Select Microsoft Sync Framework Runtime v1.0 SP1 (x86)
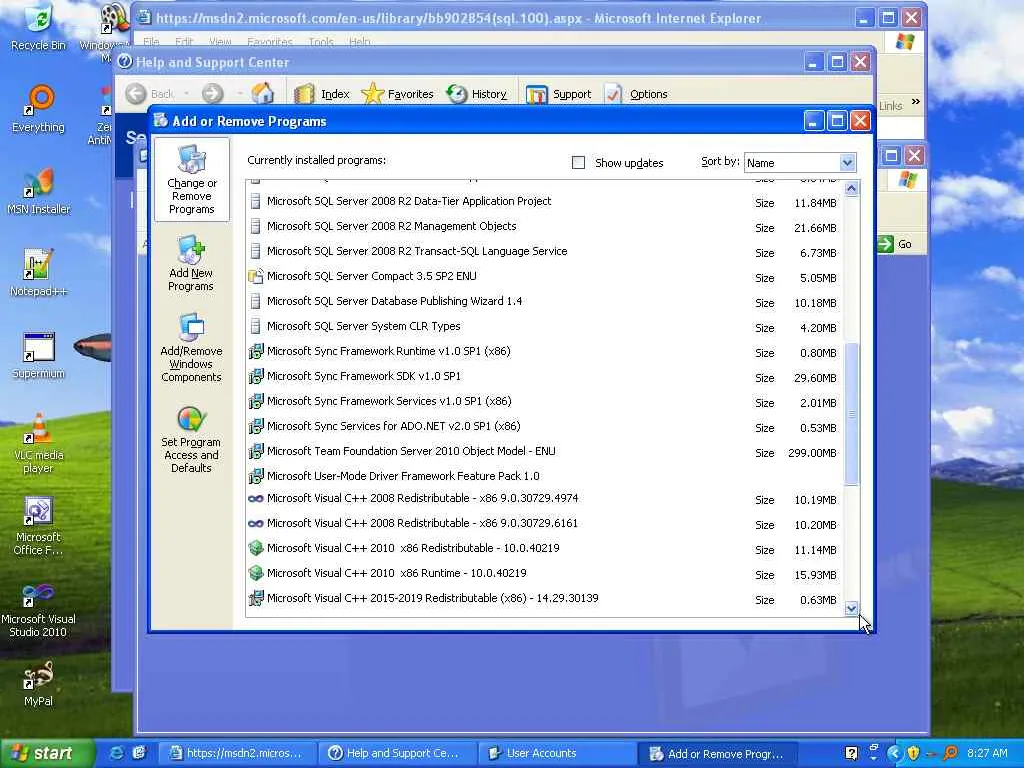The image size is (1024, 768). coord(543,352)
